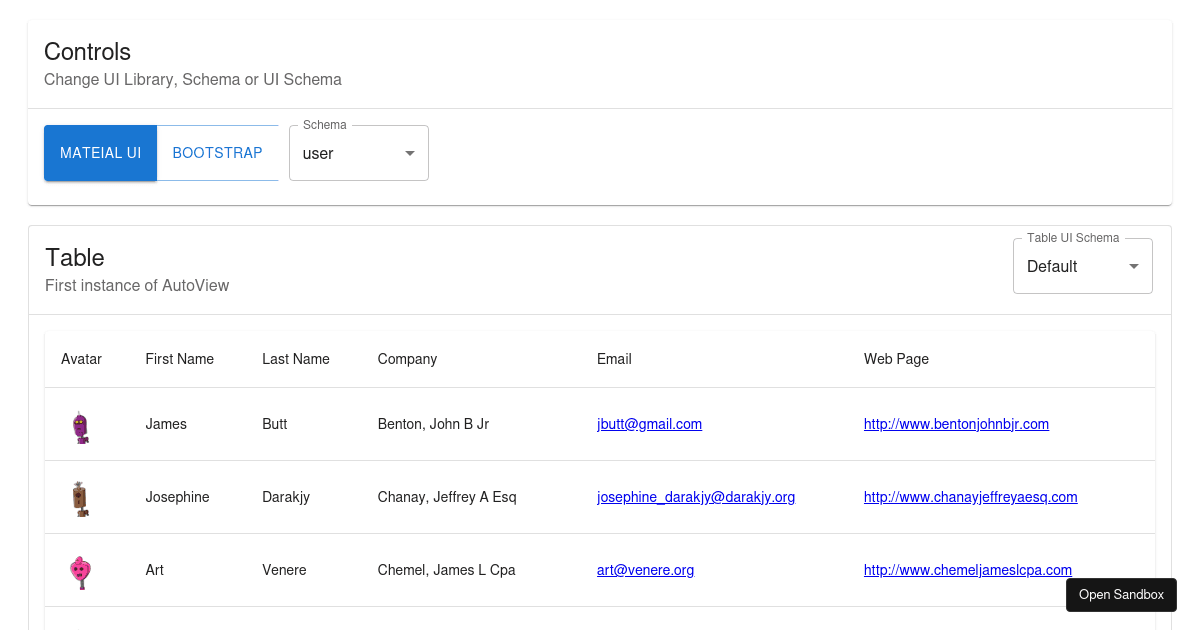The image size is (1200, 630).
Task: Visit the bentonjohnbjr.com web page link
Action: point(956,424)
